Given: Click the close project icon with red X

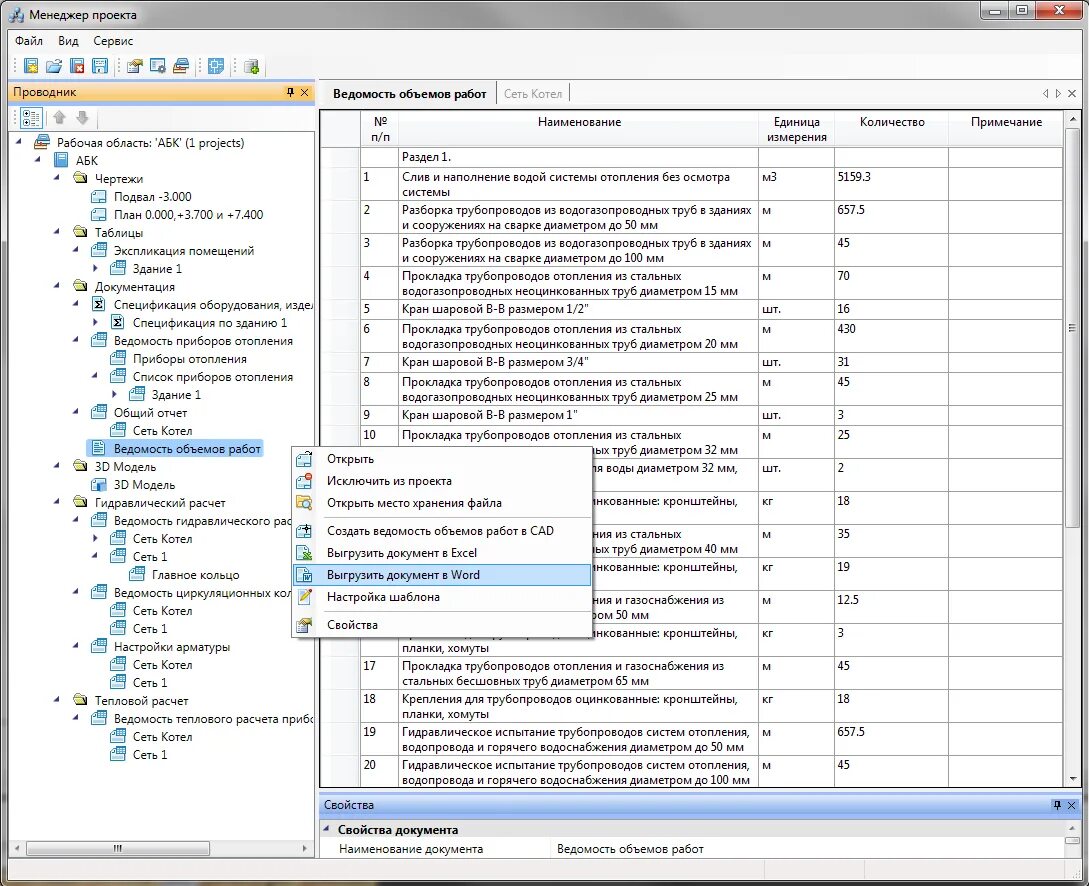Looking at the screenshot, I should click(x=77, y=66).
